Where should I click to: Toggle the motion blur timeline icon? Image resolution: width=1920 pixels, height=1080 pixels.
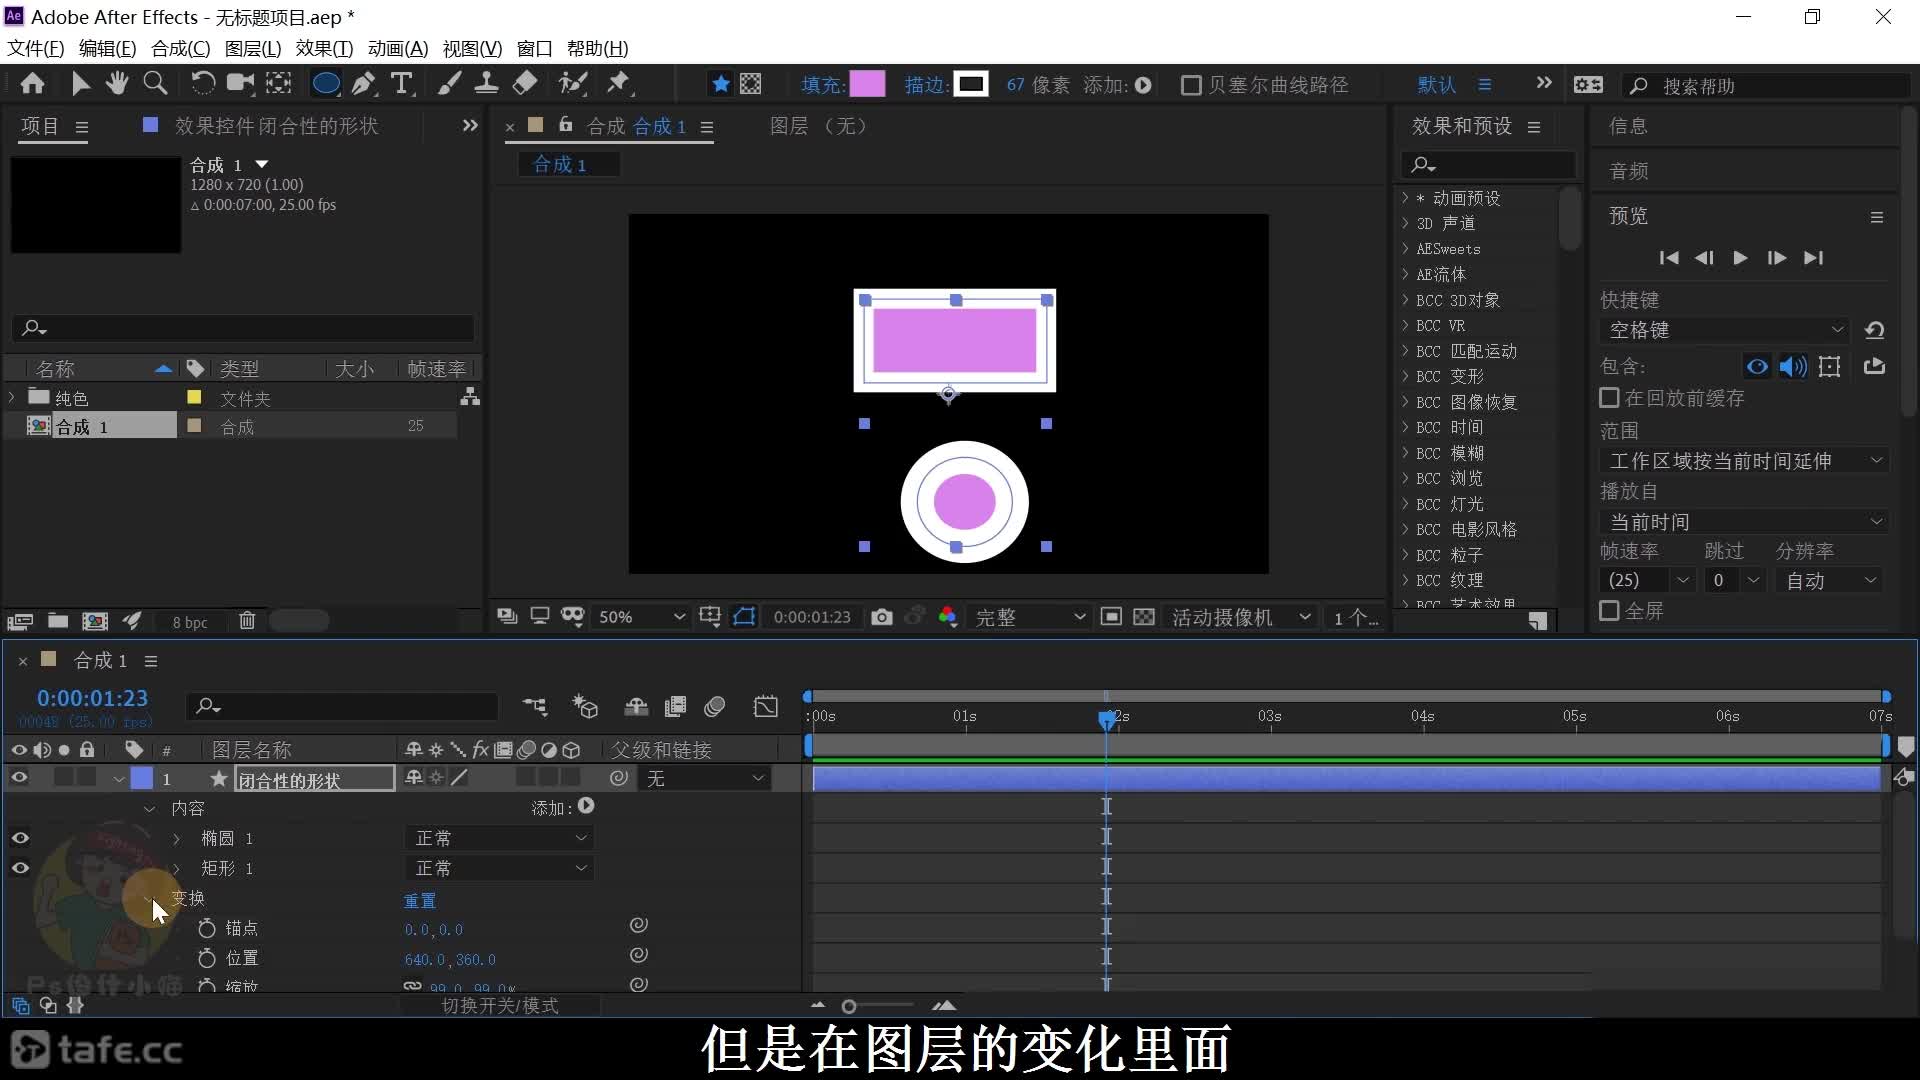tap(714, 707)
